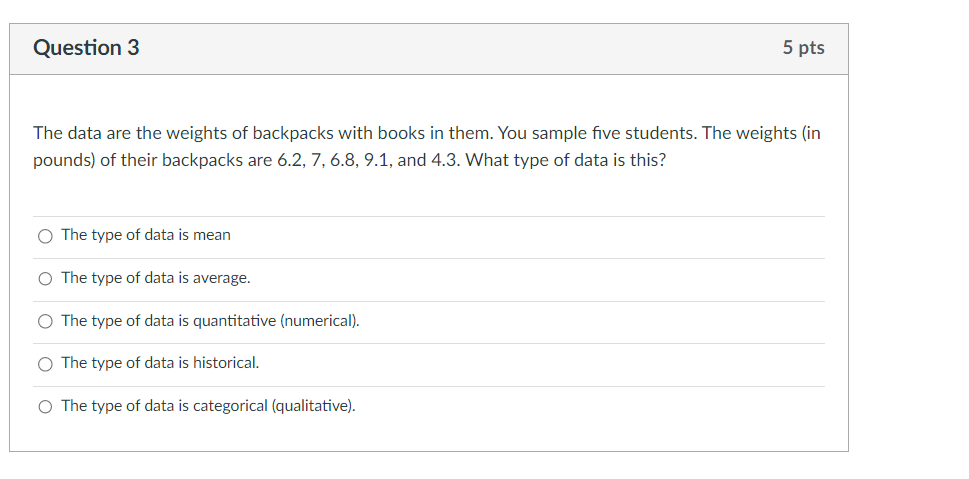The height and width of the screenshot is (479, 969).
Task: Click the word "(numerical)" in the third option
Action: pyautogui.click(x=319, y=321)
